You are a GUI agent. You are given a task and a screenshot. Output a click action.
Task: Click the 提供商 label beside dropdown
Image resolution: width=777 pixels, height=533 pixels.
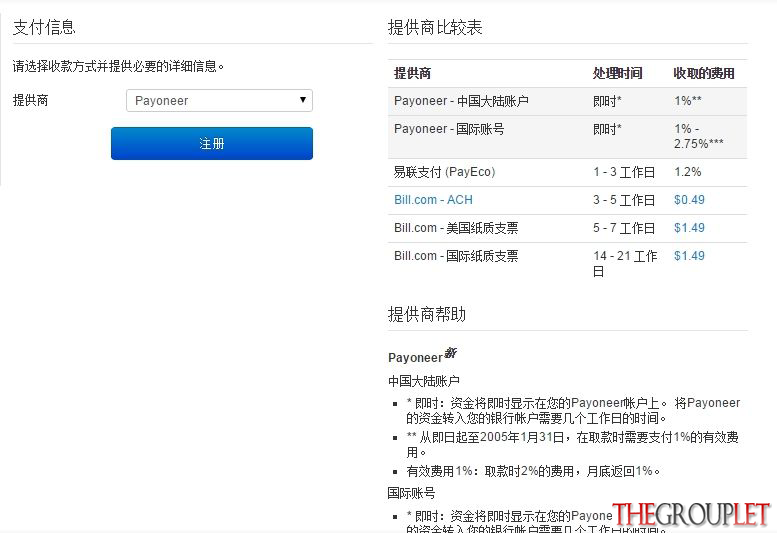tap(31, 101)
